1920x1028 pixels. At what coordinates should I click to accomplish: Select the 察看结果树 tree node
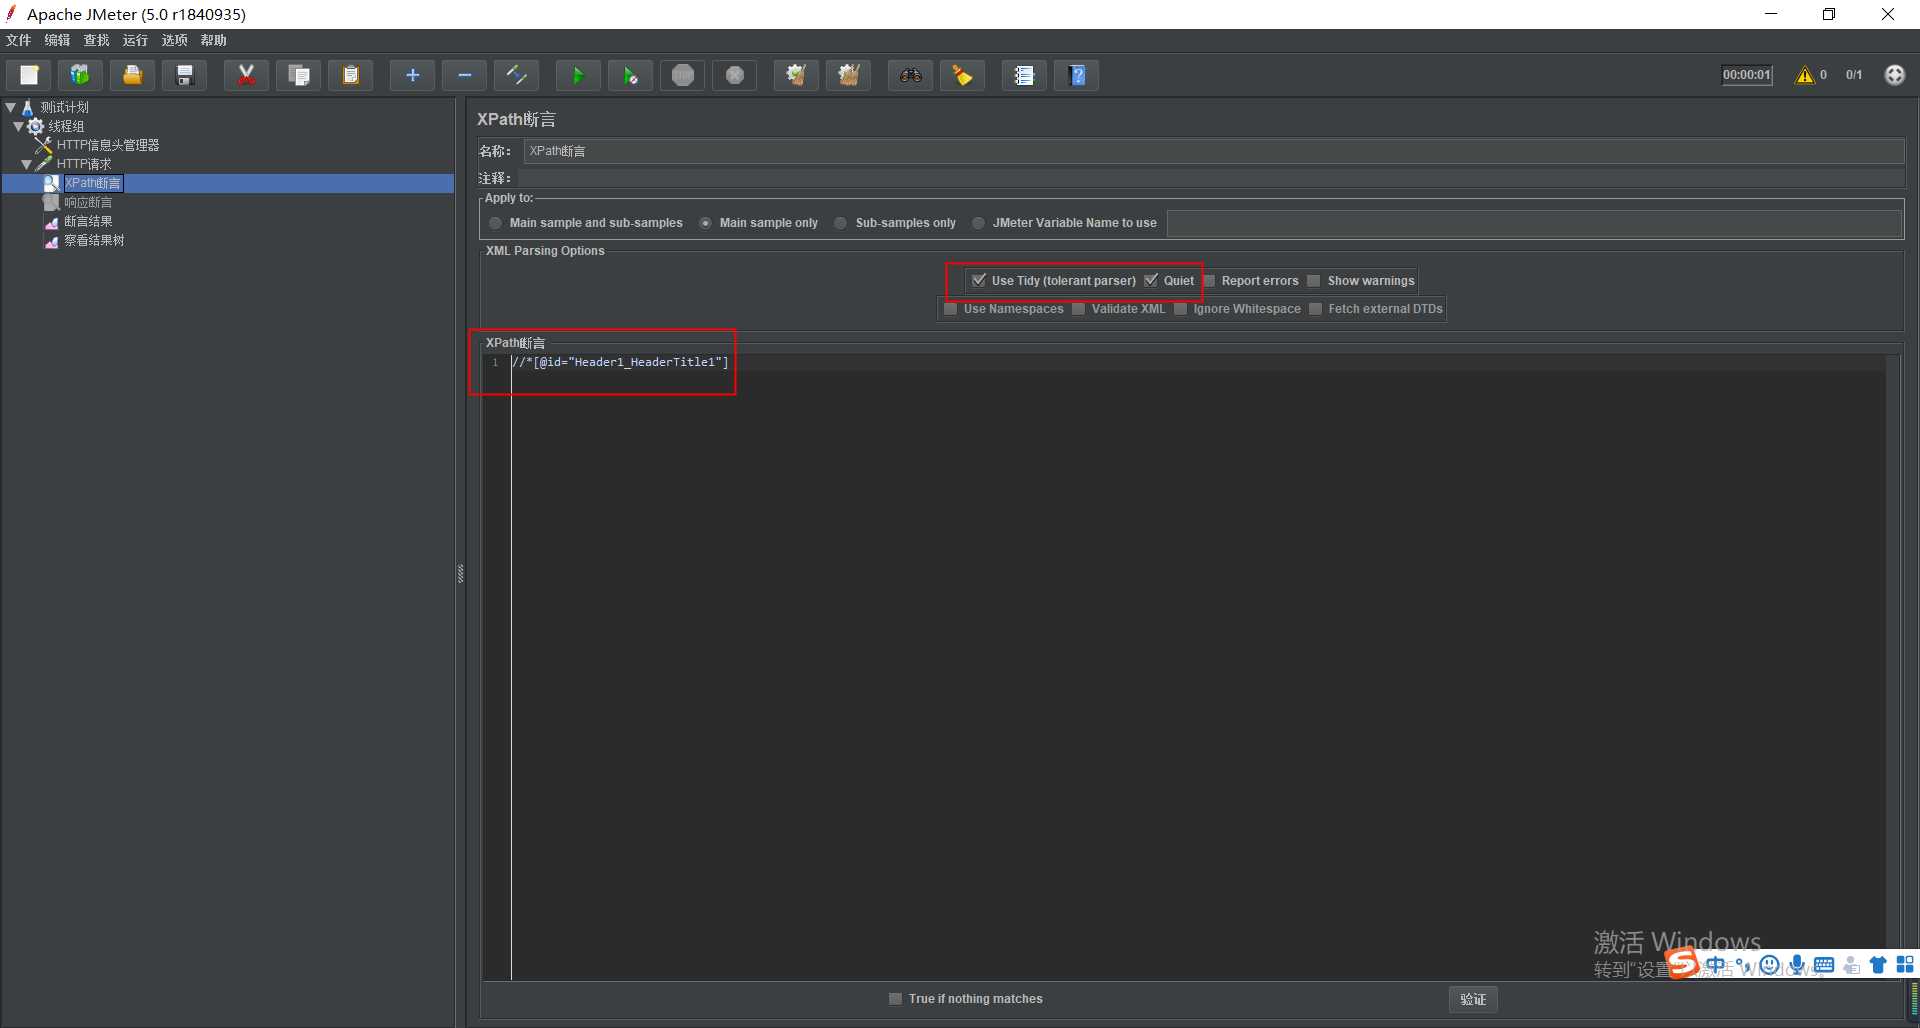click(84, 240)
